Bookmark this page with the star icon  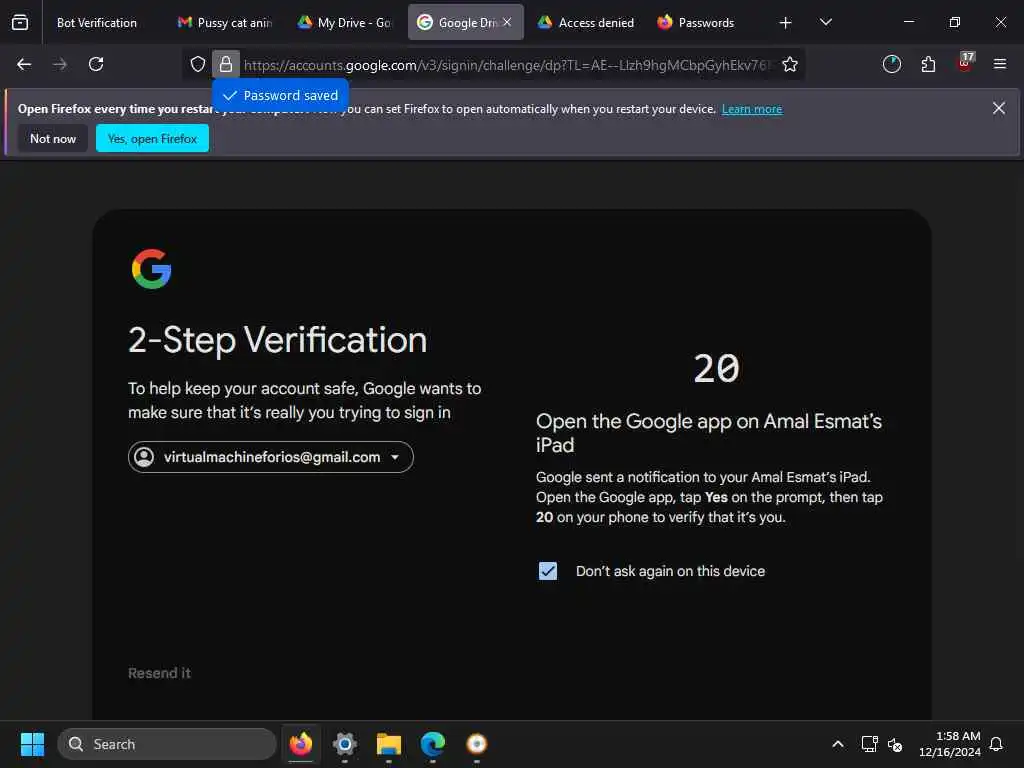pos(790,64)
